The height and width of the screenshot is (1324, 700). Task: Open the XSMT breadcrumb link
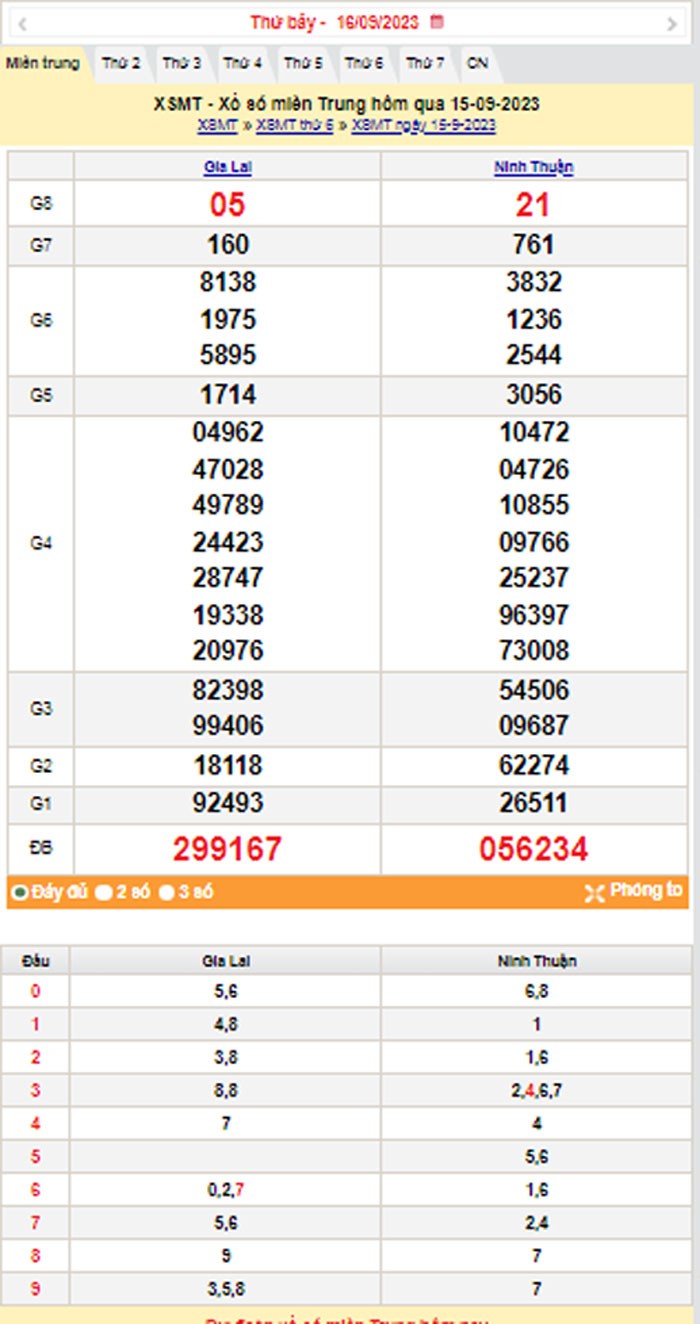coord(218,126)
